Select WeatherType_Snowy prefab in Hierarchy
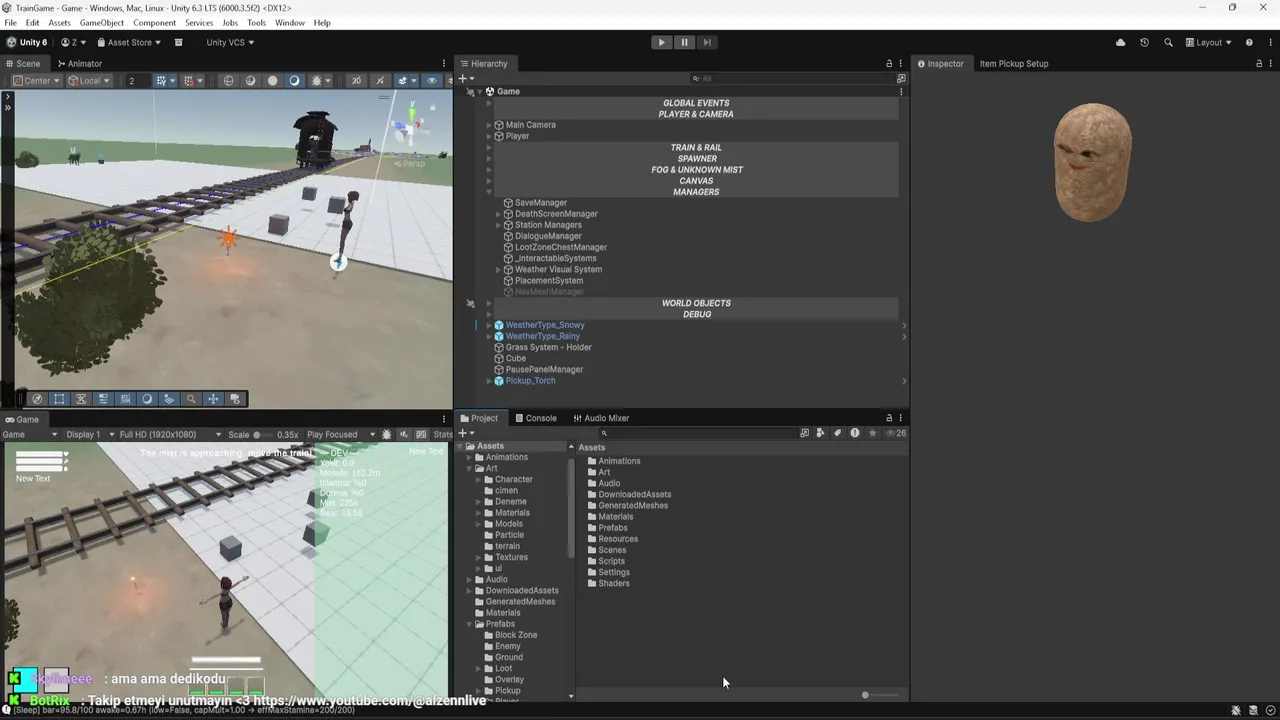The width and height of the screenshot is (1280, 720). 544,325
